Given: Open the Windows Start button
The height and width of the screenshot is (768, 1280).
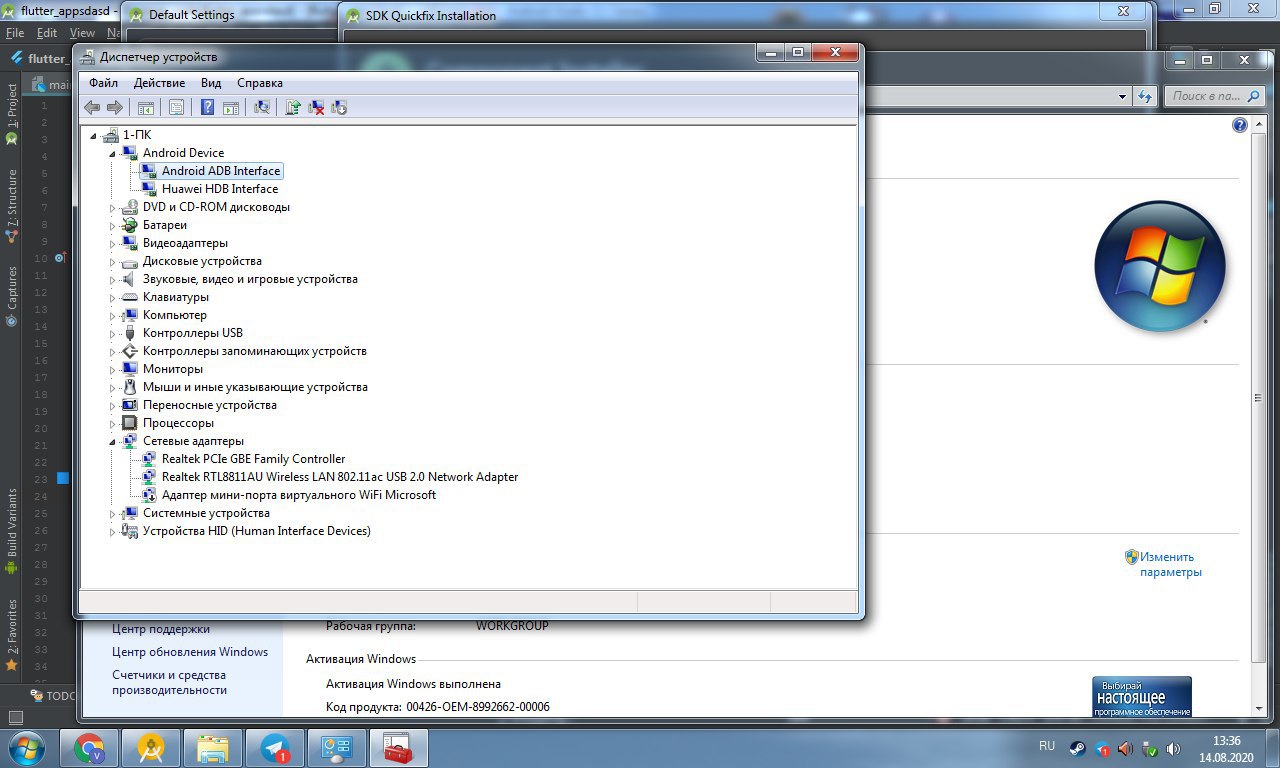Looking at the screenshot, I should click(27, 748).
